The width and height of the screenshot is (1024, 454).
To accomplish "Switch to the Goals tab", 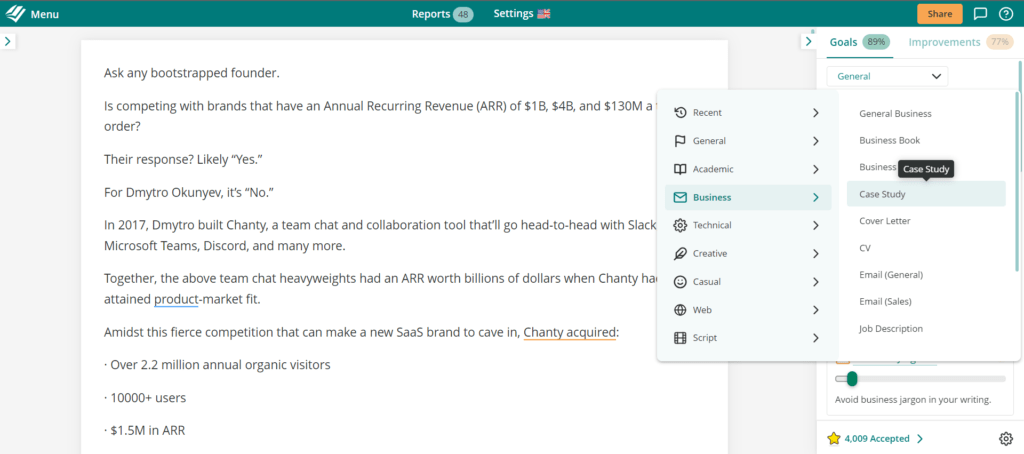I will tap(843, 42).
